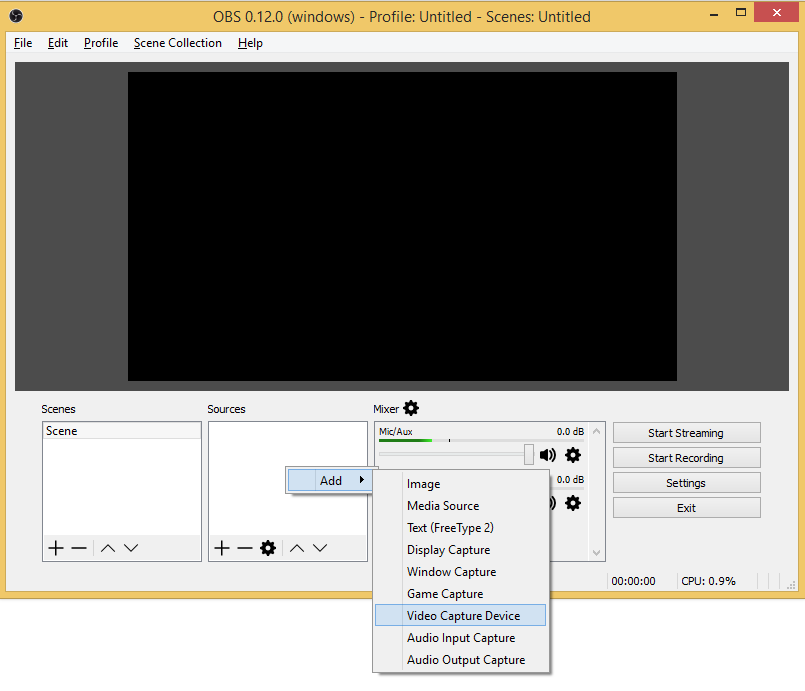This screenshot has width=805, height=691.
Task: Click the Mic/Aux volume slider handle
Action: (x=529, y=455)
